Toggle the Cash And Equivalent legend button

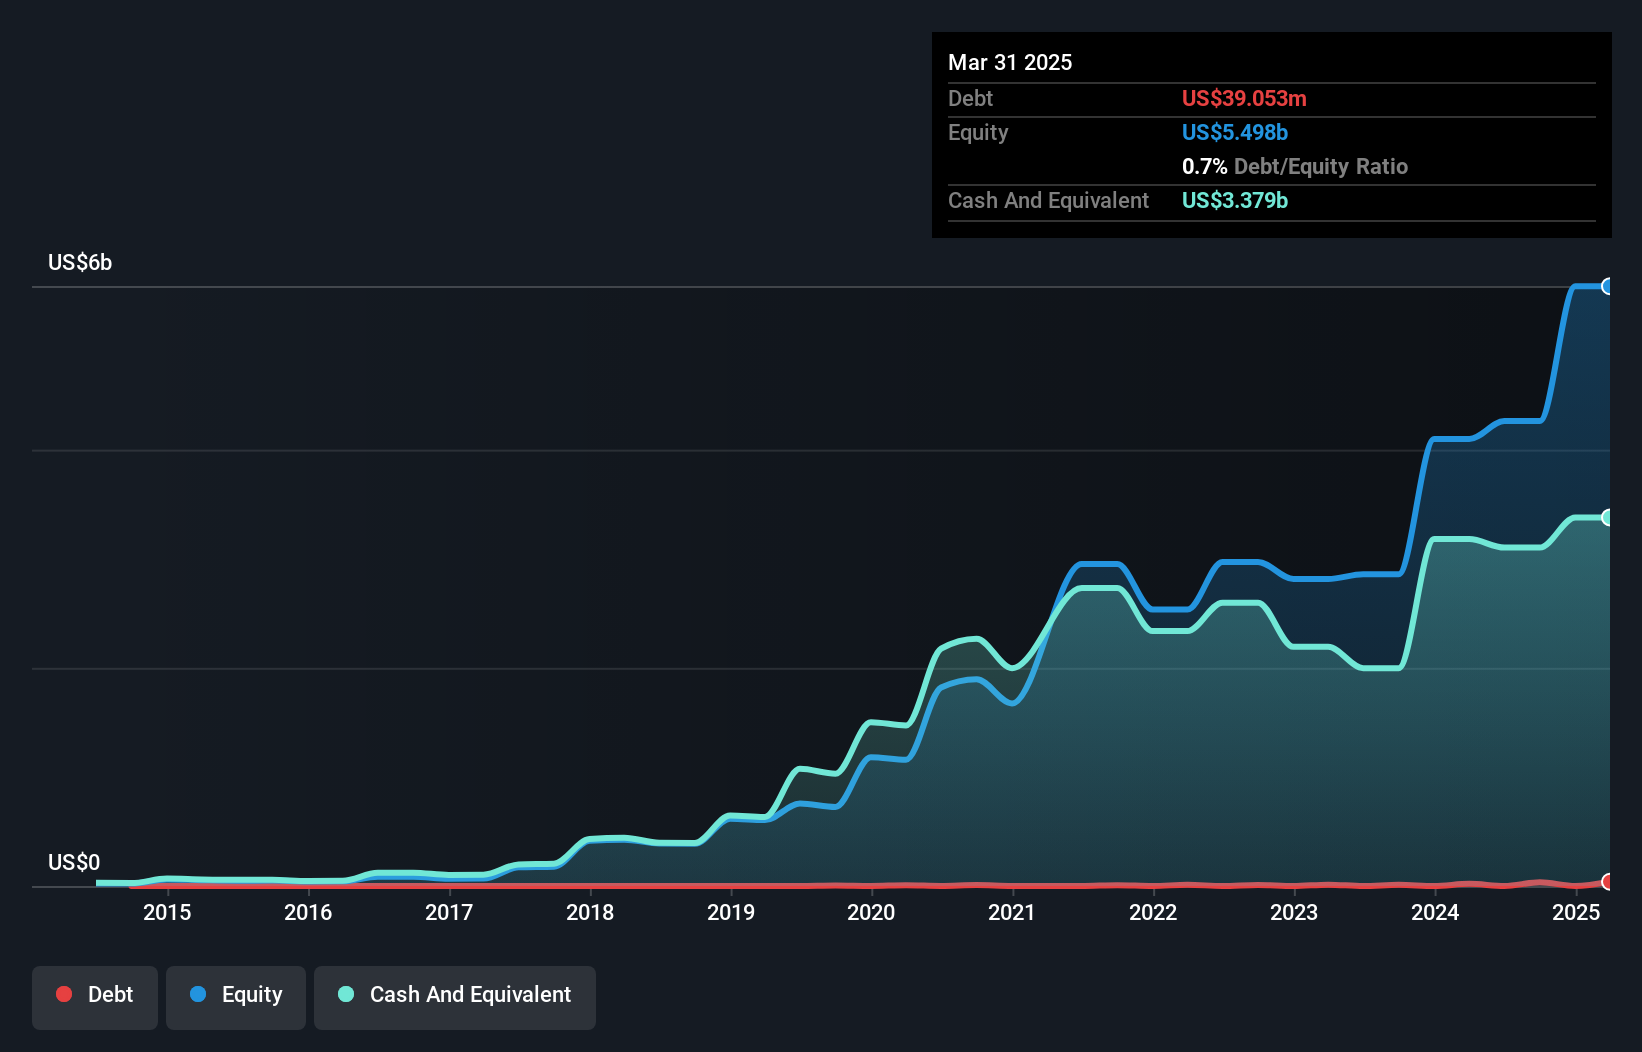coord(455,997)
